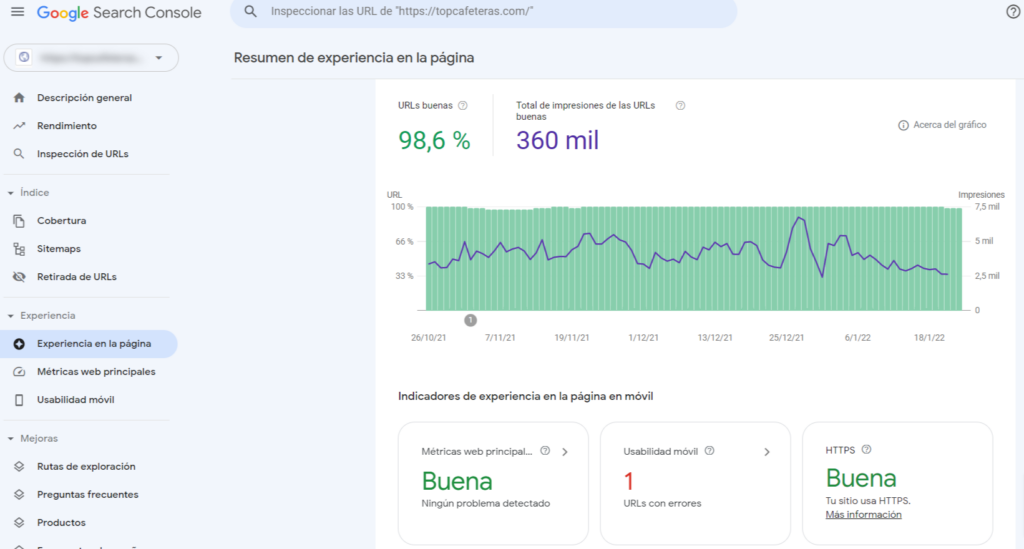
Task: Click the info icon beside Acerca del gráfico
Action: 903,125
